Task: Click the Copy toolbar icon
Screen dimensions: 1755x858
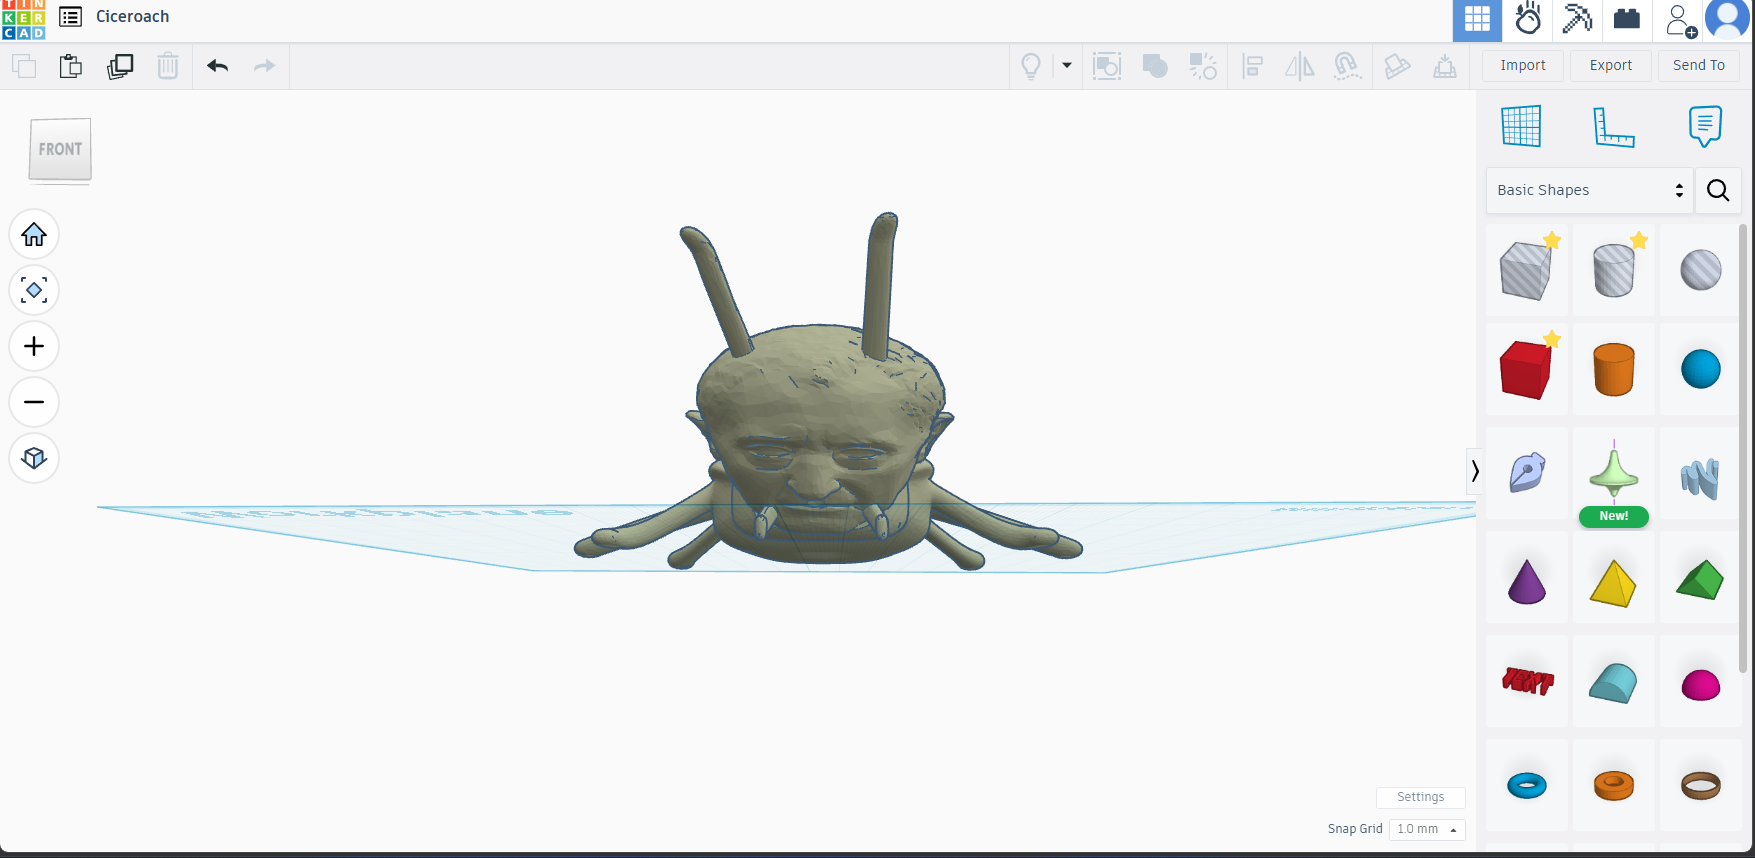Action: coord(24,66)
